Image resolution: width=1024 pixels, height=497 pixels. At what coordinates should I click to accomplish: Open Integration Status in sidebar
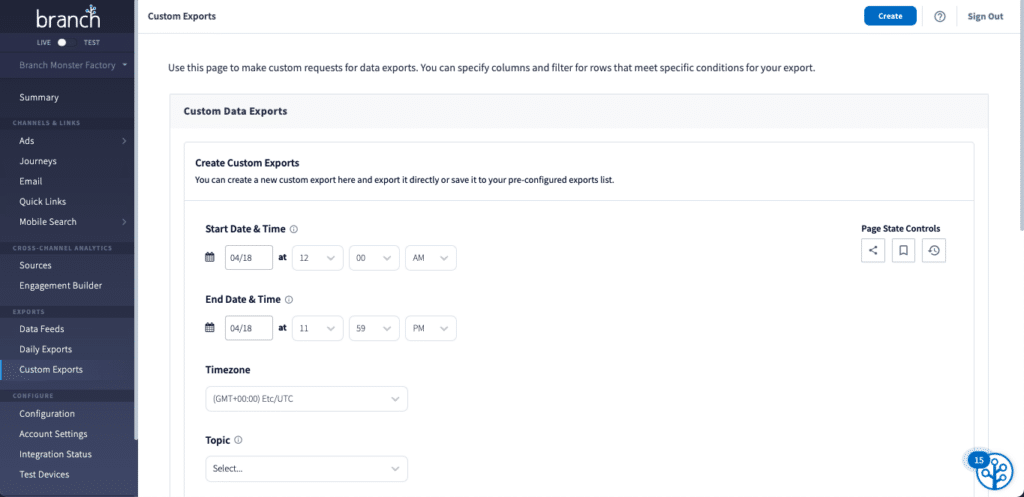point(56,454)
